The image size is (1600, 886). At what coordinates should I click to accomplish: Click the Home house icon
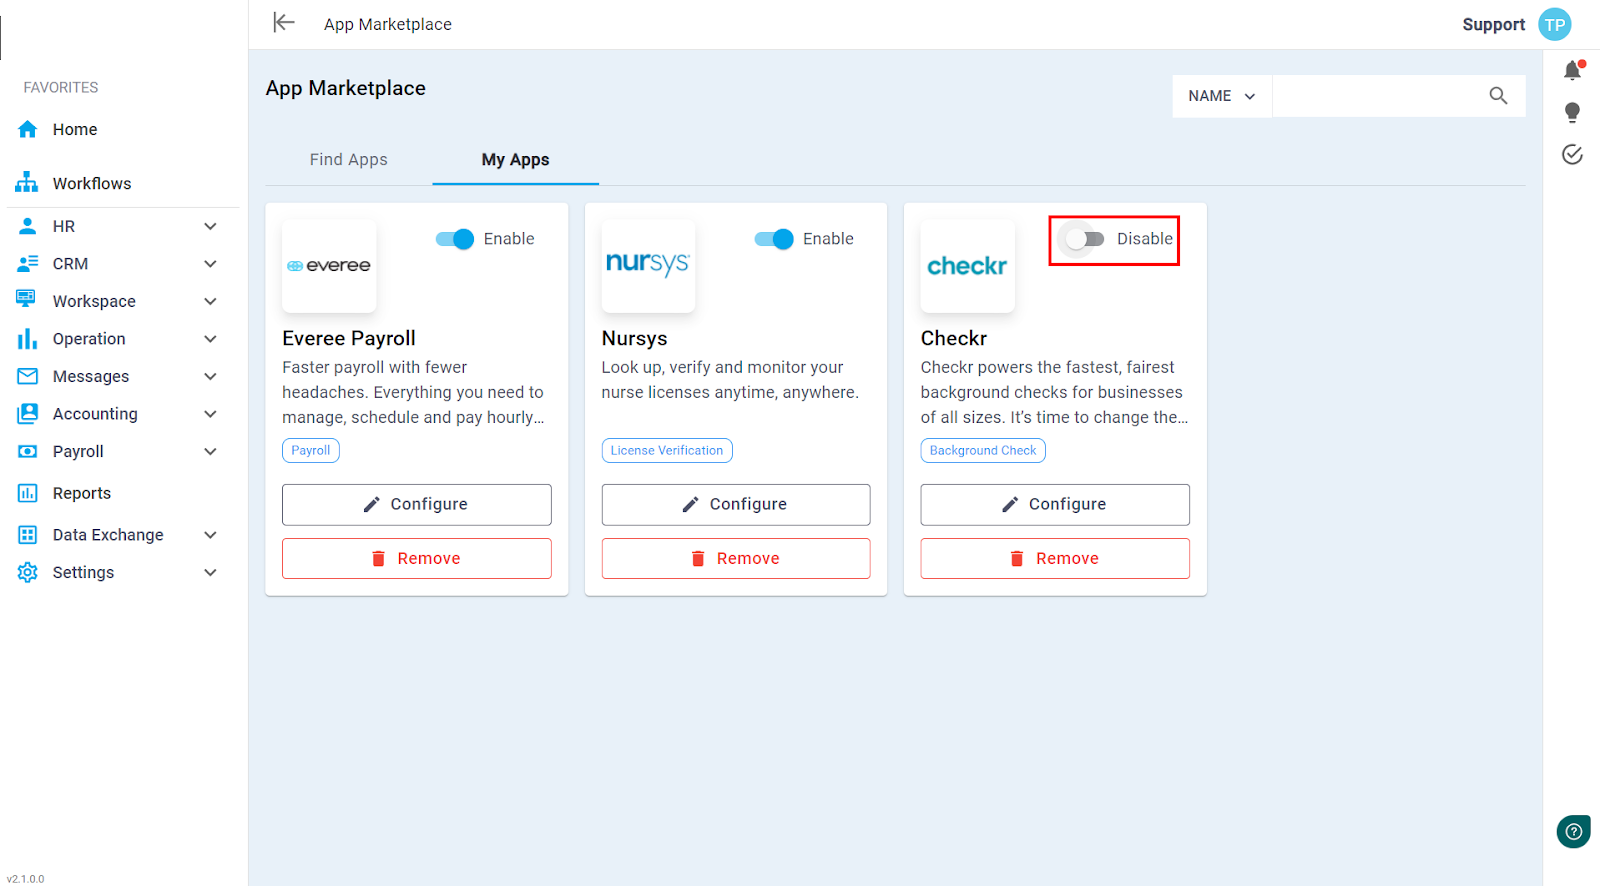[28, 129]
